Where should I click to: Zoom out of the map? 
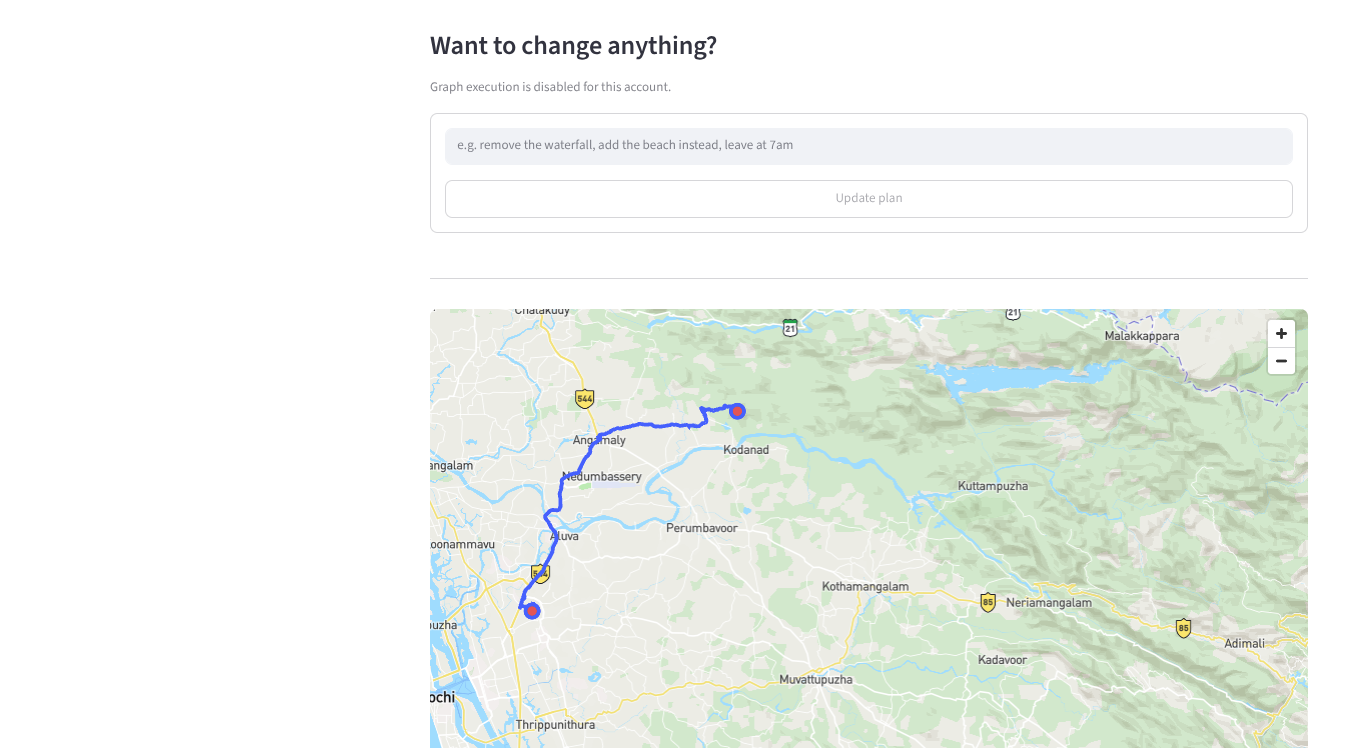1281,361
